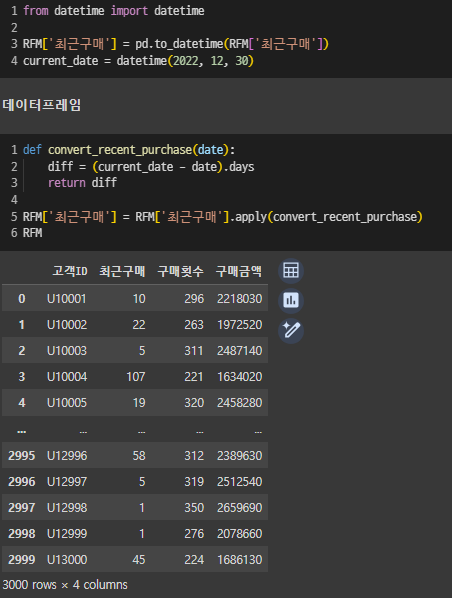Click recency value 107
Image resolution: width=452 pixels, height=598 pixels.
coord(136,377)
